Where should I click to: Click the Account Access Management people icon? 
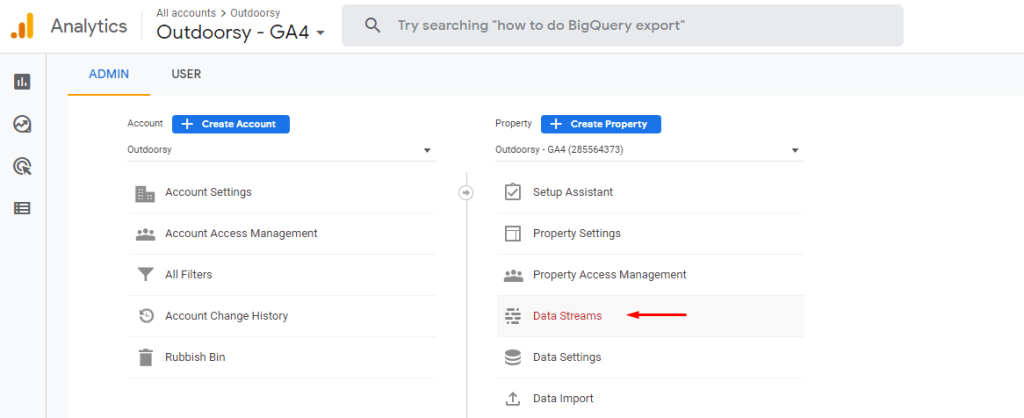click(145, 234)
